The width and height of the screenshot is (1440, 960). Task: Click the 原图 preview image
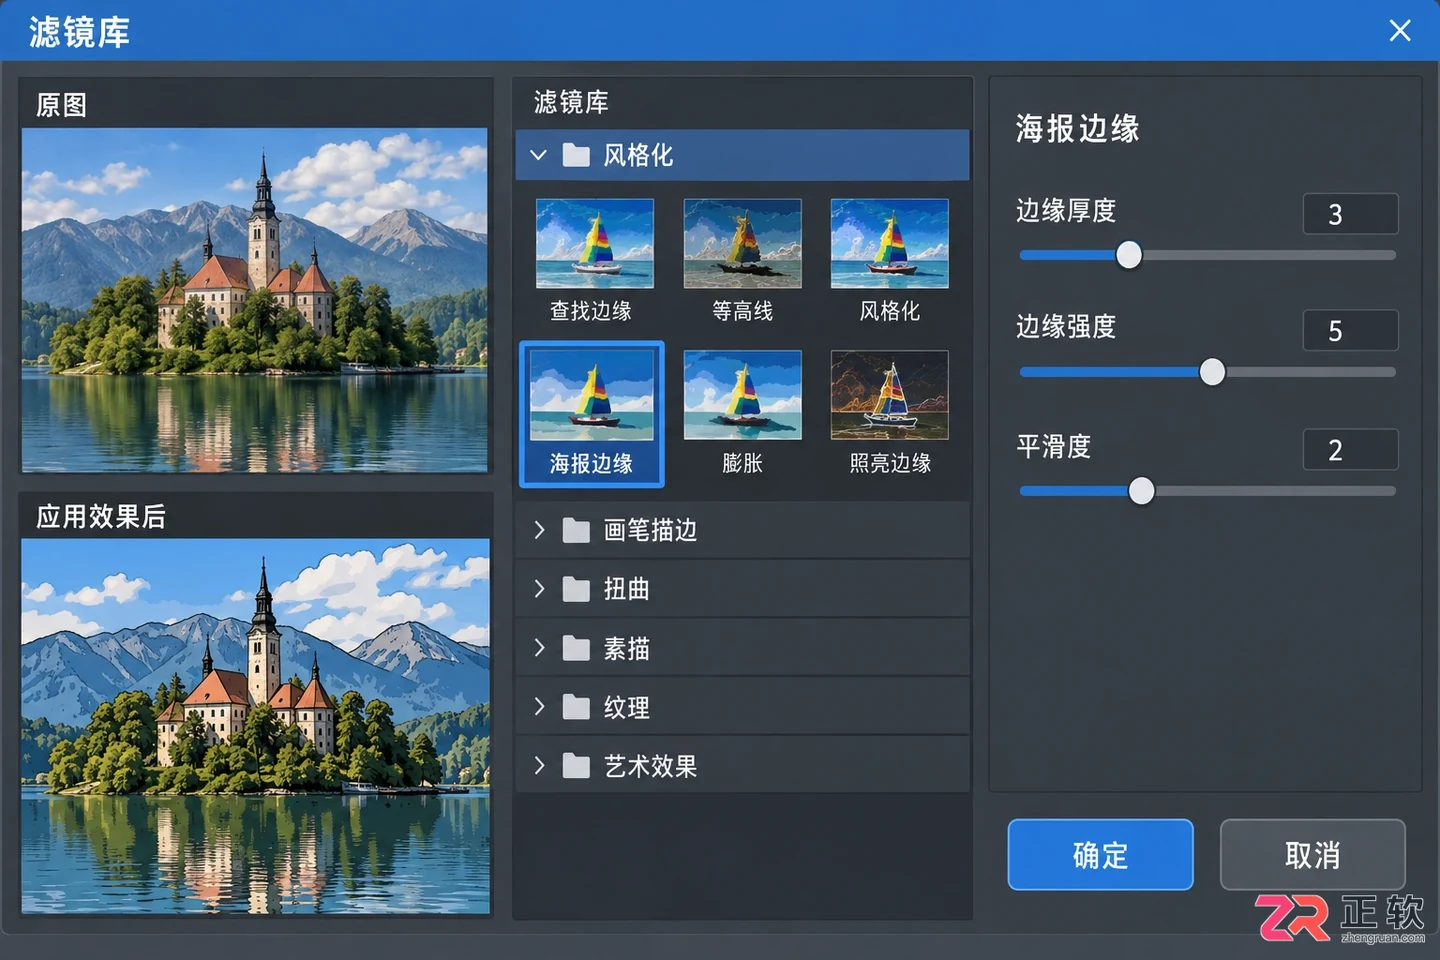point(255,300)
